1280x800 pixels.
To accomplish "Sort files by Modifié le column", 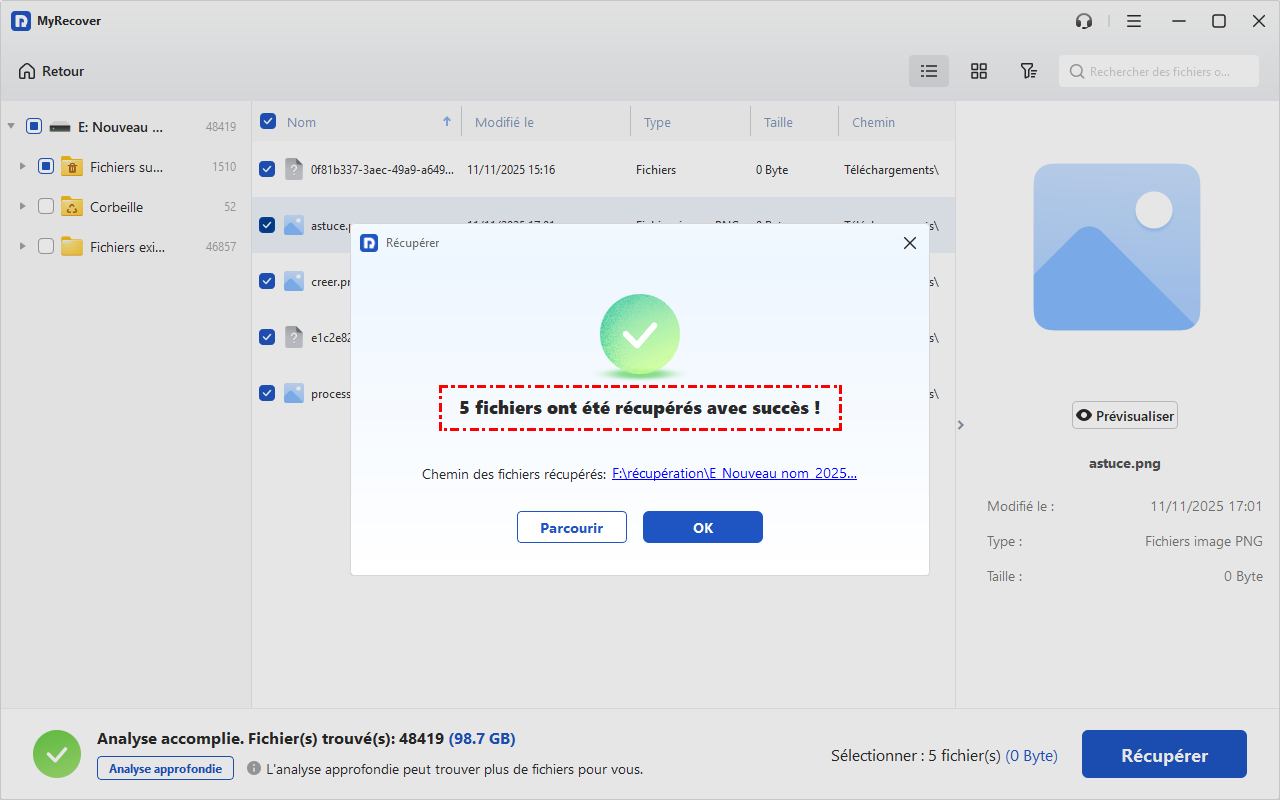I will click(x=504, y=123).
